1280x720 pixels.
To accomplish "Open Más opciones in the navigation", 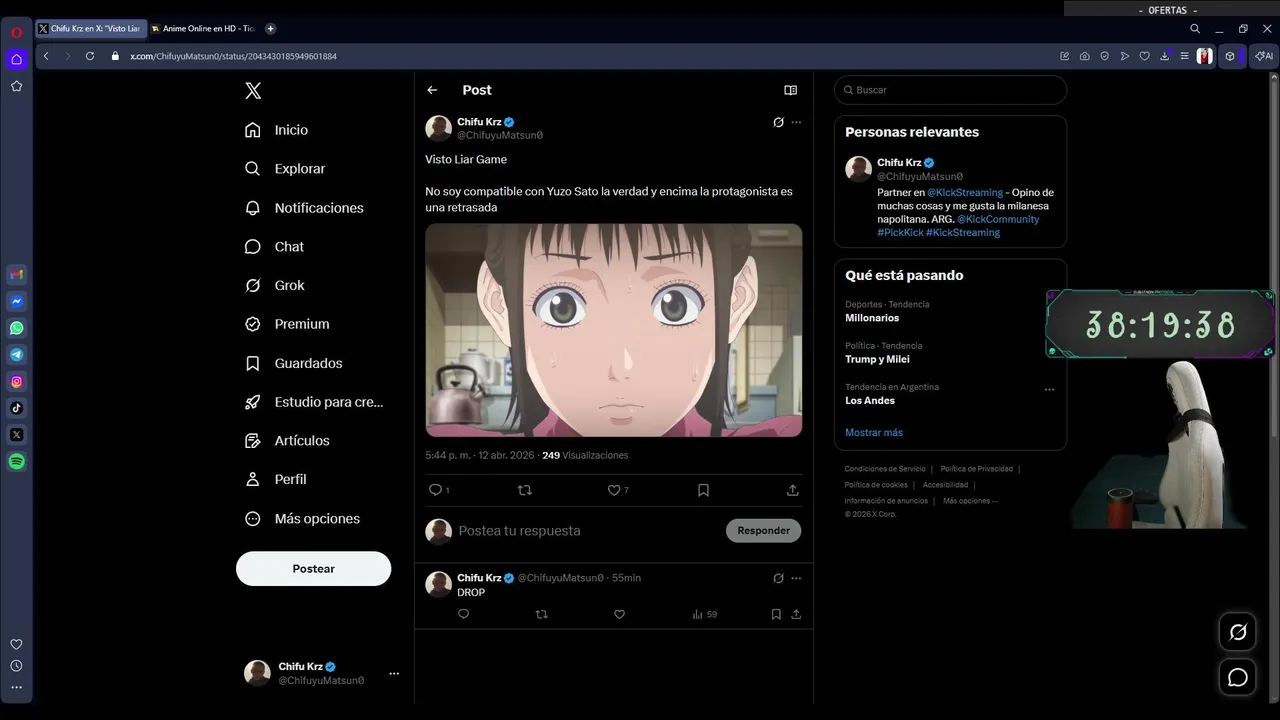I will 303,518.
